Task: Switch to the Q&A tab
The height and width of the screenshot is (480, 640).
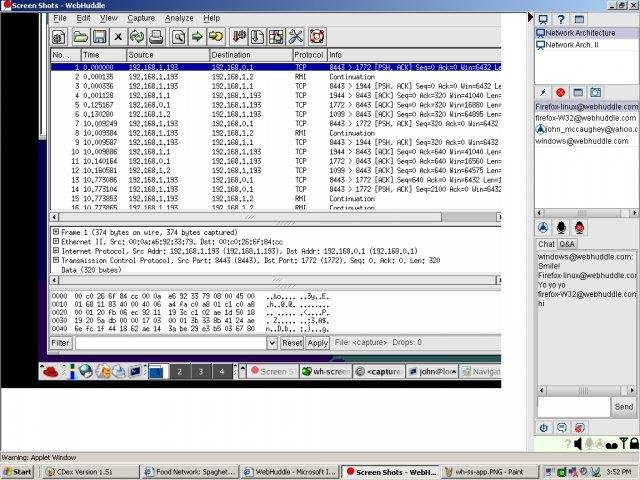Action: (567, 244)
